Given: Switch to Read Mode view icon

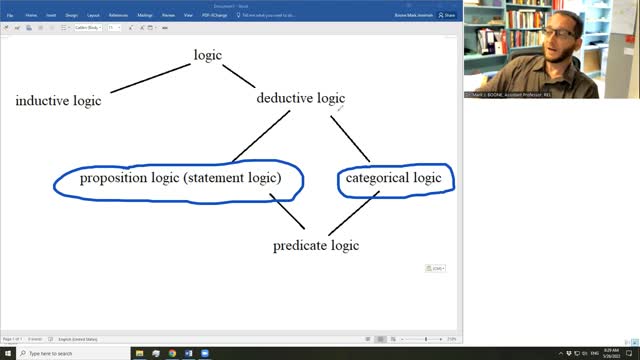Looking at the screenshot, I should click(x=368, y=339).
